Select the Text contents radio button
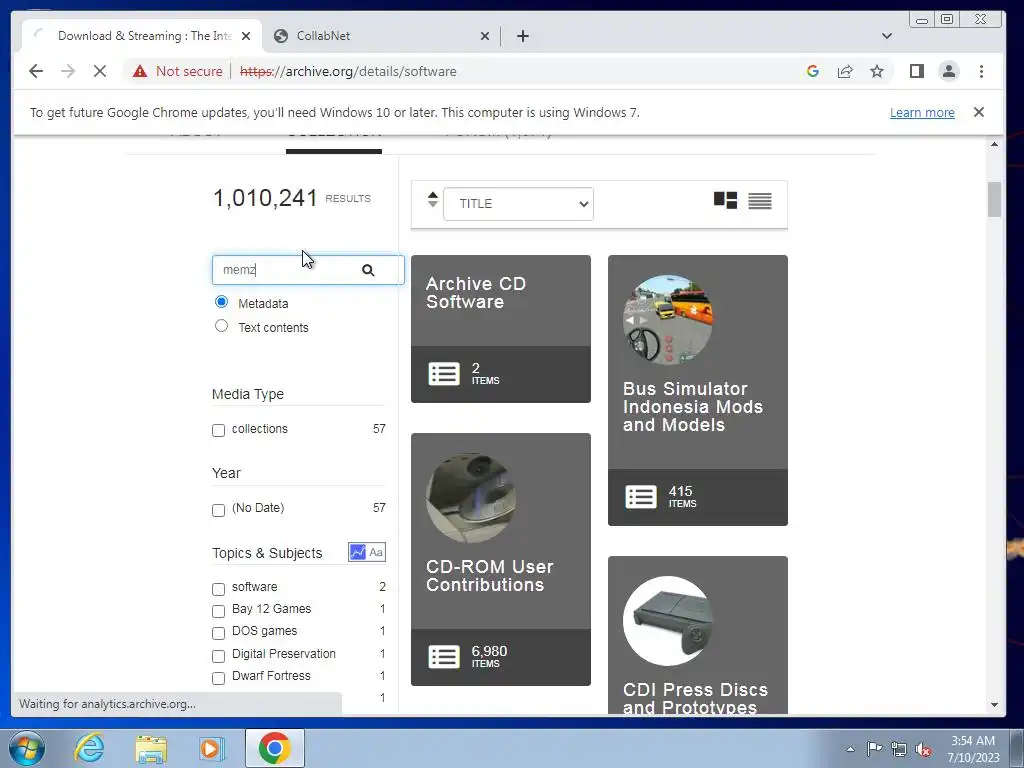Screen dimensions: 1024x768 221,325
